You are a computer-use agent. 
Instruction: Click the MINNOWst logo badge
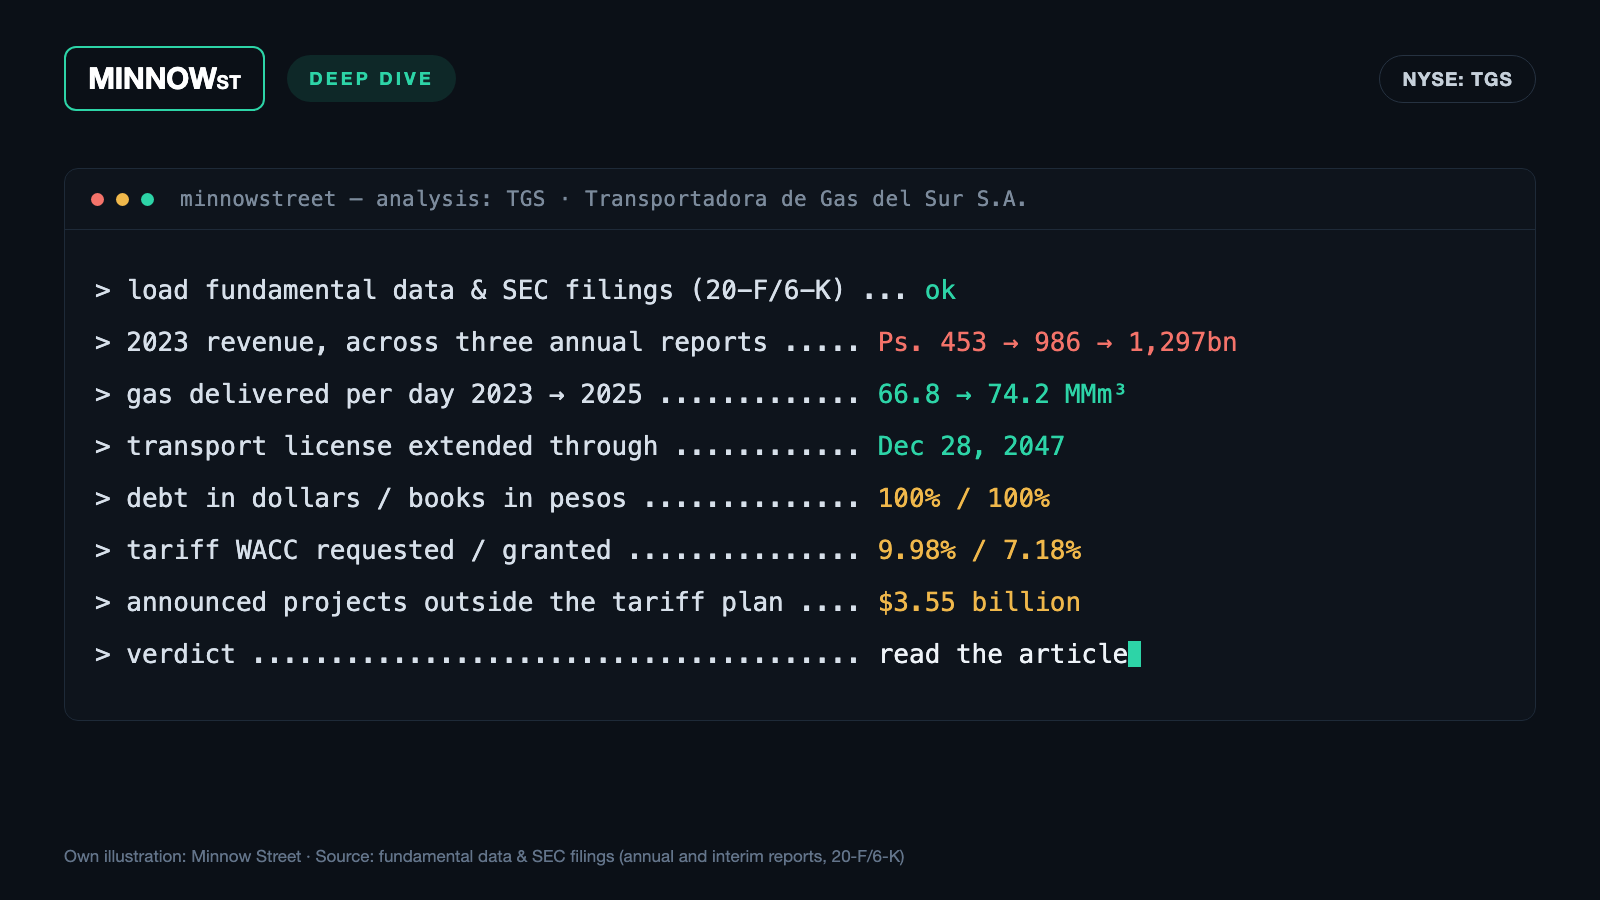tap(164, 79)
